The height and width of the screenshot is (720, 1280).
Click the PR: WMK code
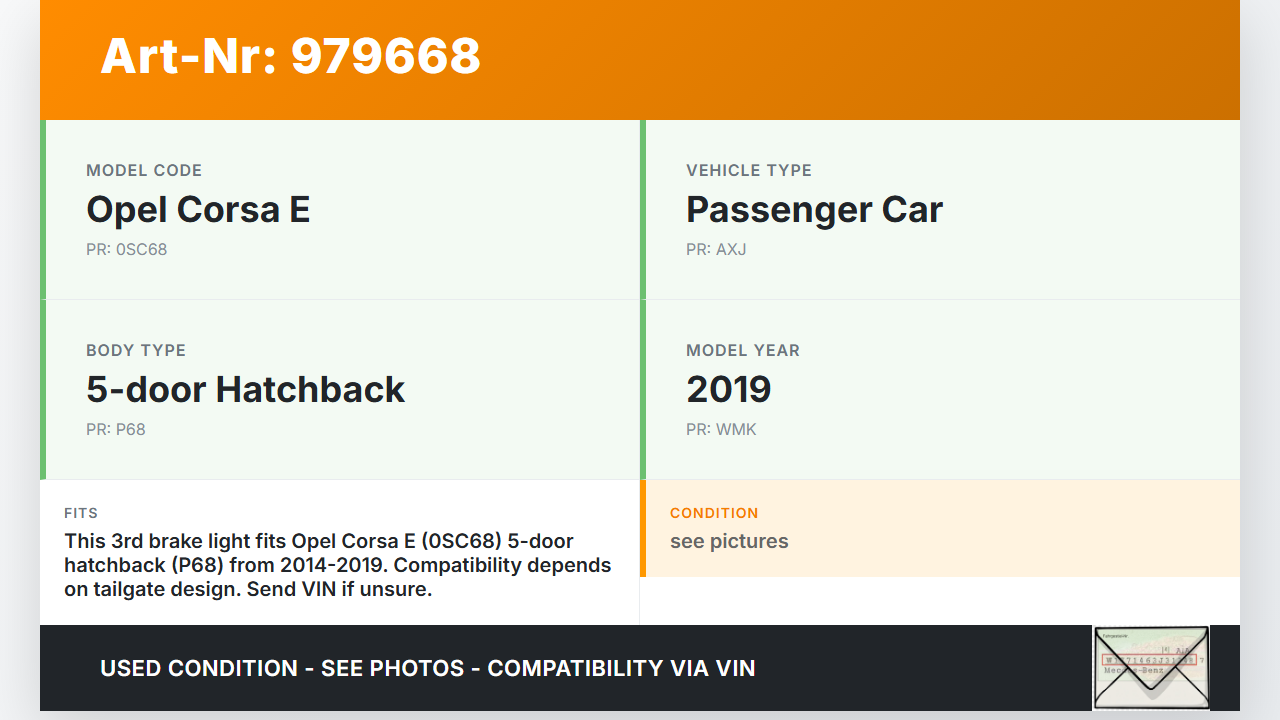coord(721,430)
